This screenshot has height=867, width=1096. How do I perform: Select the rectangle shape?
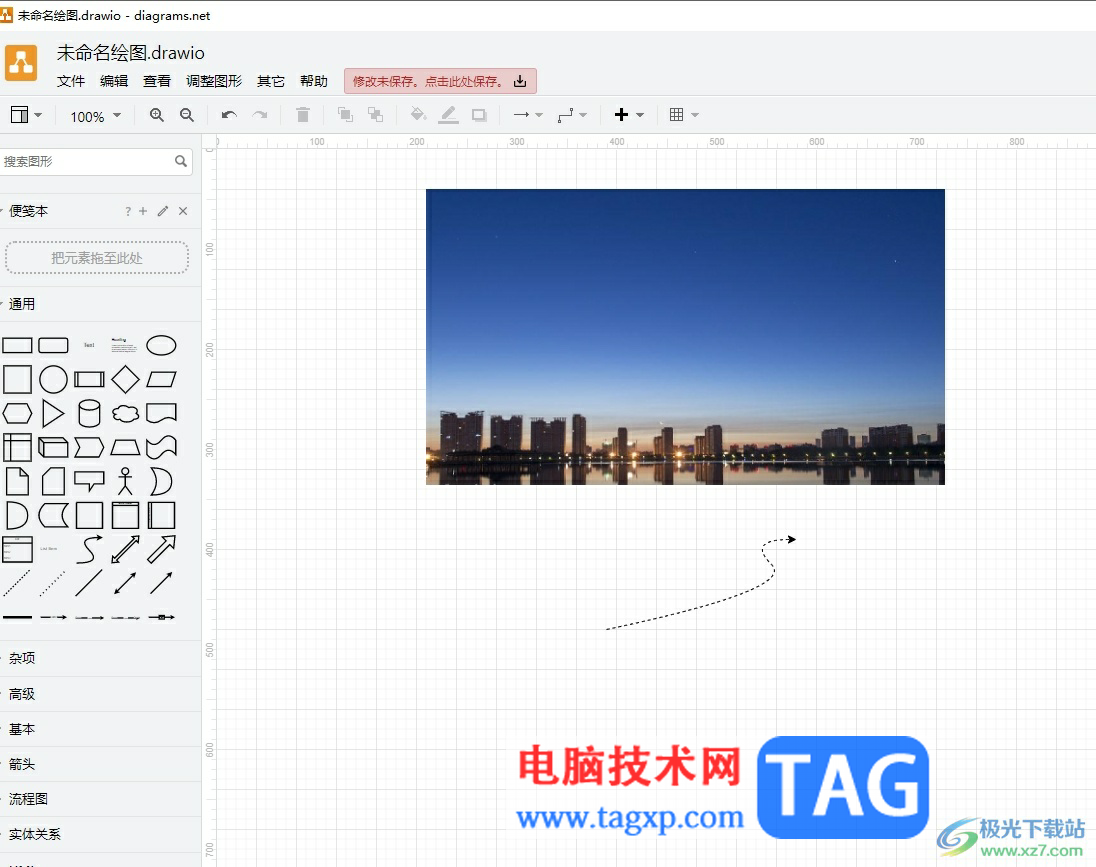tap(17, 345)
